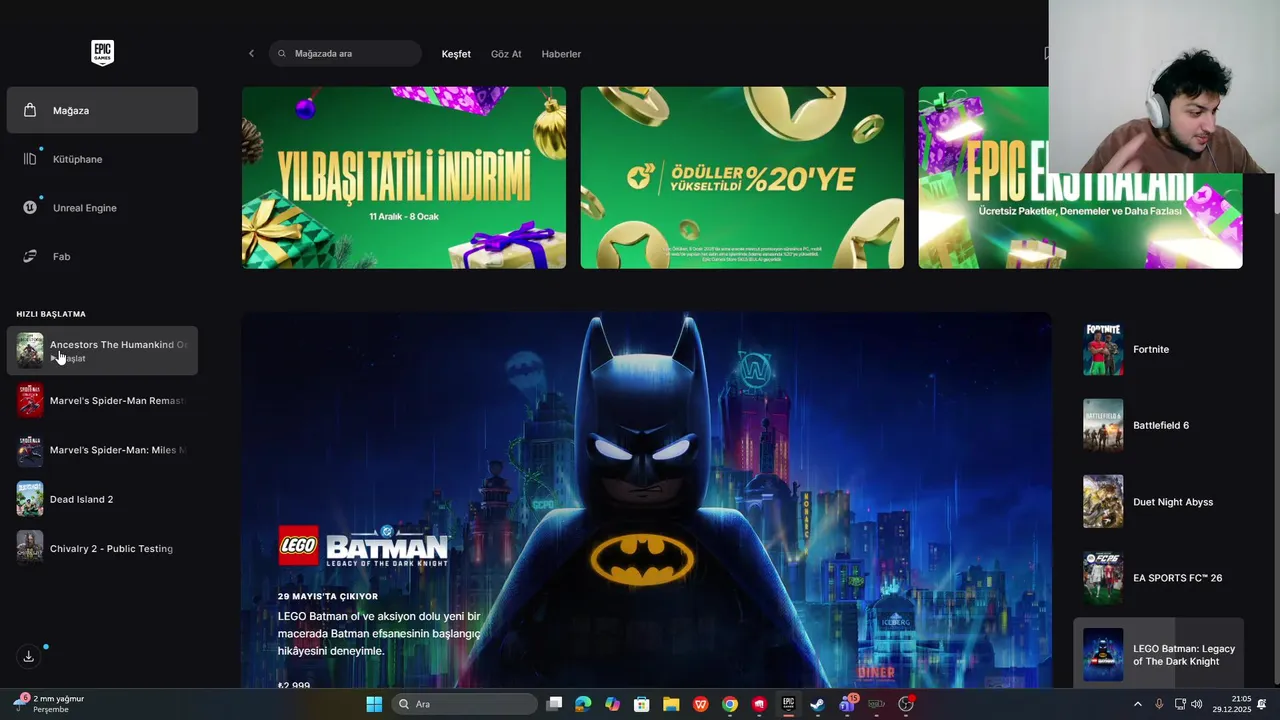Switch to the Göz At tab
This screenshot has height=720, width=1280.
point(506,54)
